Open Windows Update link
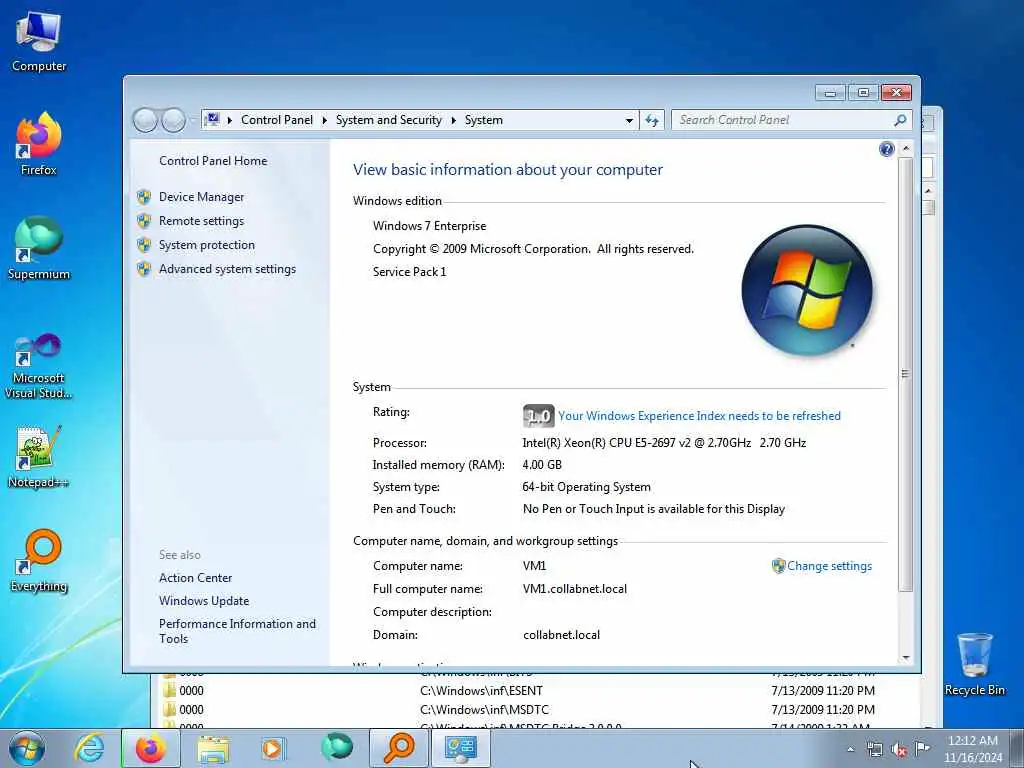 (204, 601)
